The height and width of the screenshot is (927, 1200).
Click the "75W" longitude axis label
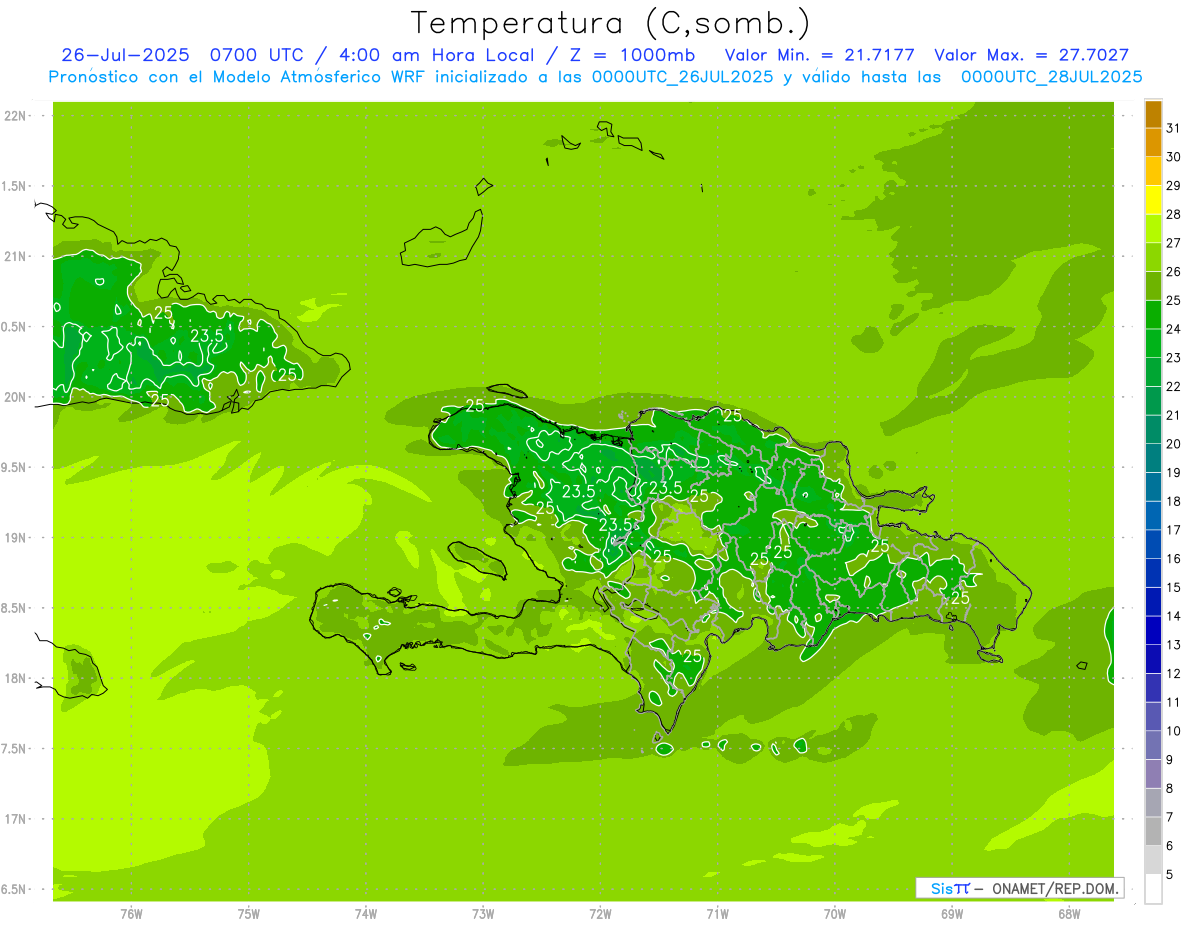pyautogui.click(x=249, y=914)
